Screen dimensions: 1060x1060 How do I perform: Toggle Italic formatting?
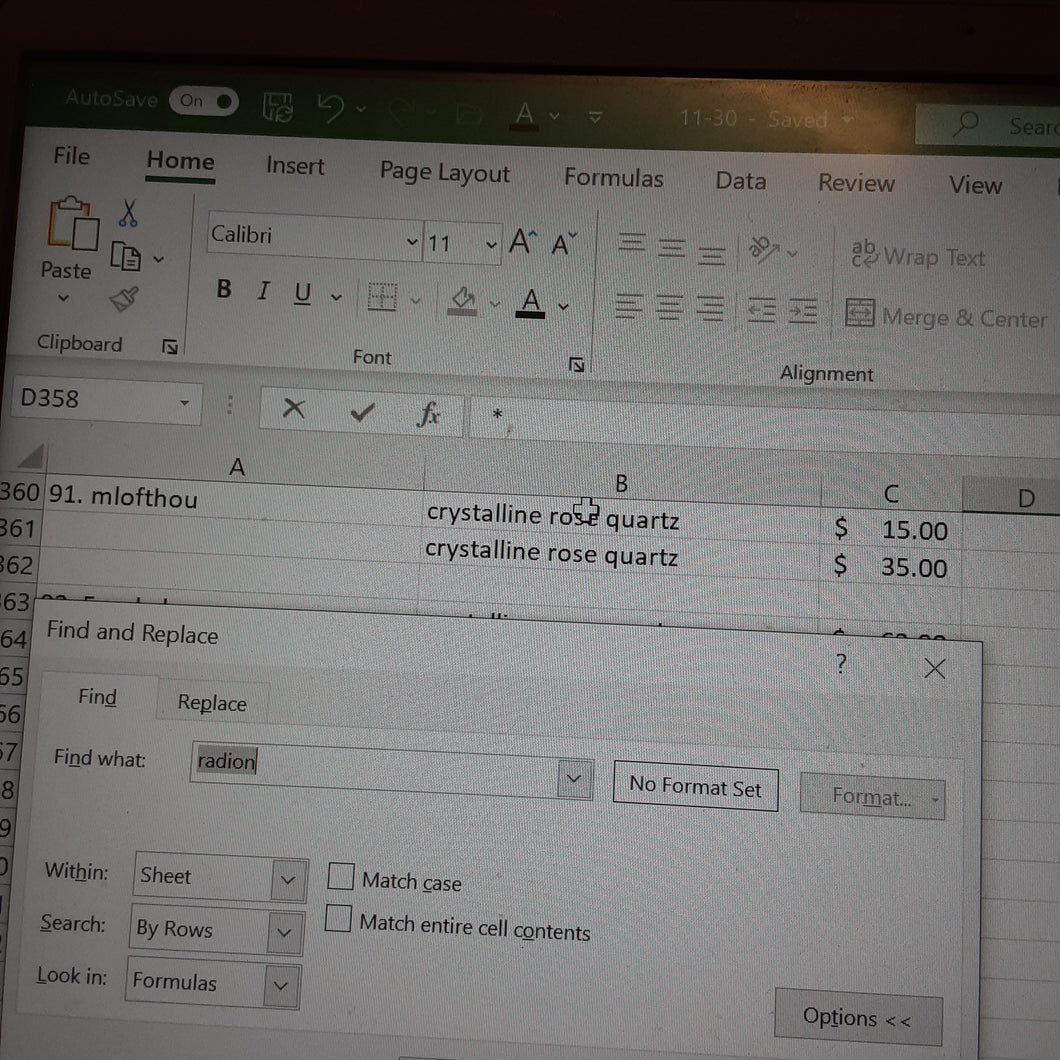[263, 291]
